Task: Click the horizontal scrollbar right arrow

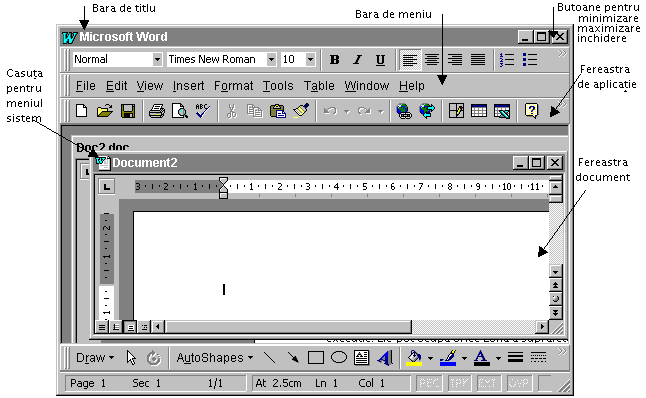Action: tap(542, 327)
